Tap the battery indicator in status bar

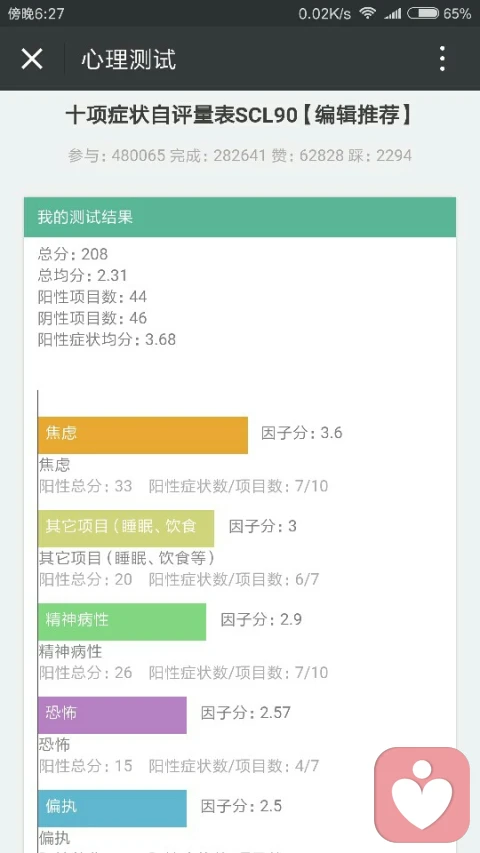423,14
